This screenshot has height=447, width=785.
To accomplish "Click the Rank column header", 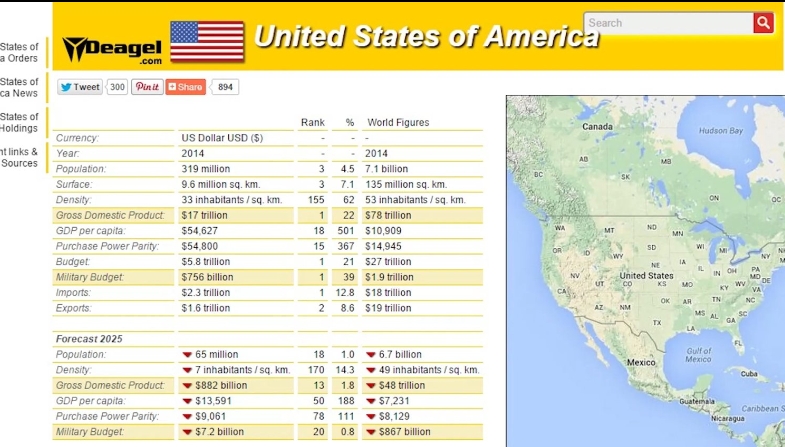I will click(x=312, y=122).
